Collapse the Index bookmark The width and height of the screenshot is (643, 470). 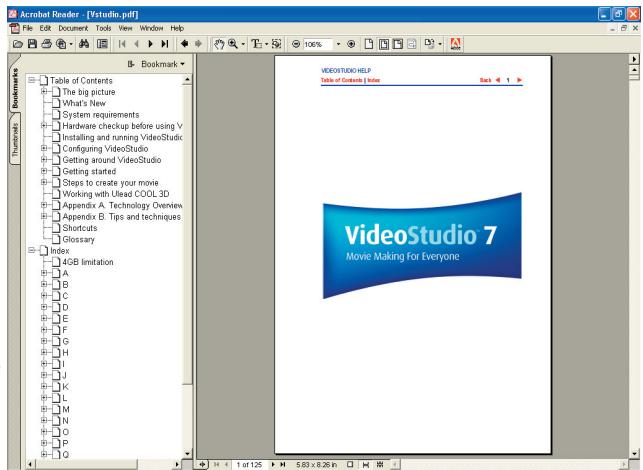(32, 250)
